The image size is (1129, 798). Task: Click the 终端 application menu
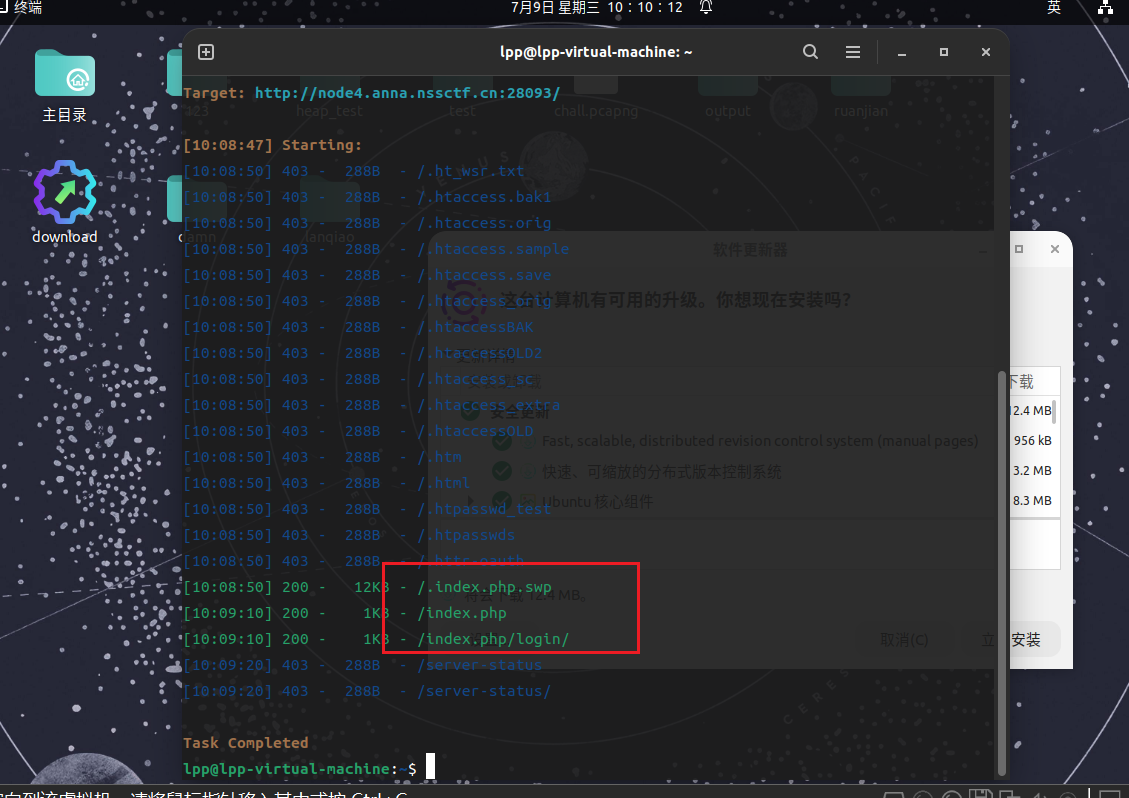28,8
